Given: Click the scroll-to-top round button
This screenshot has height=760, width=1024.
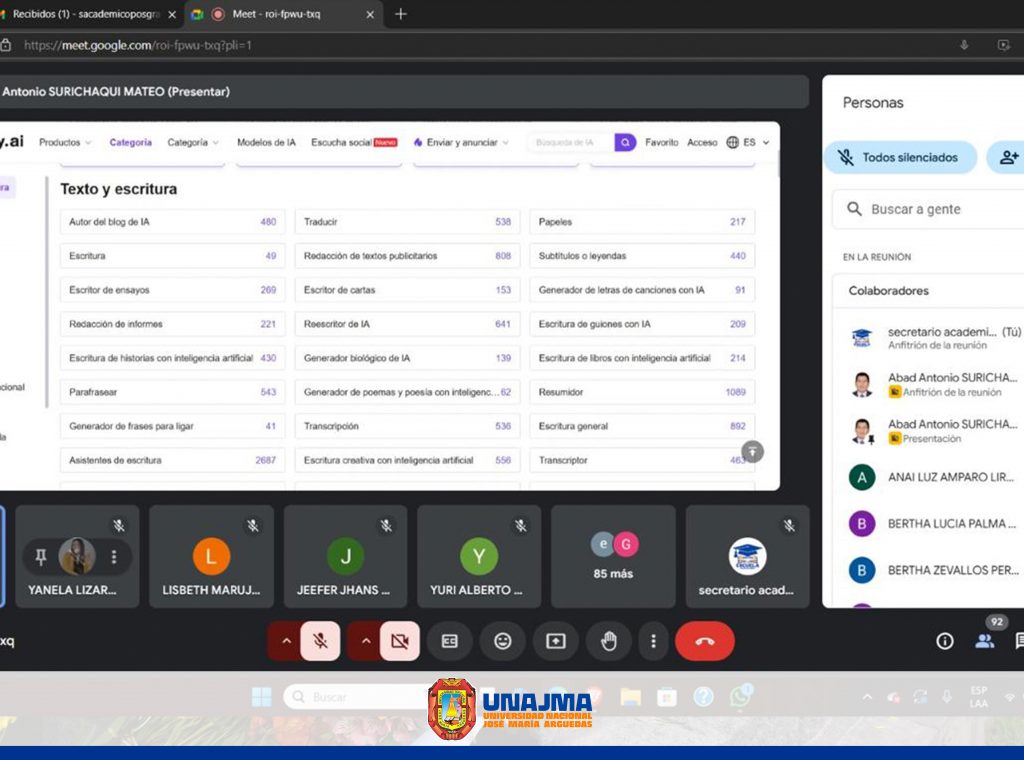Looking at the screenshot, I should [752, 451].
